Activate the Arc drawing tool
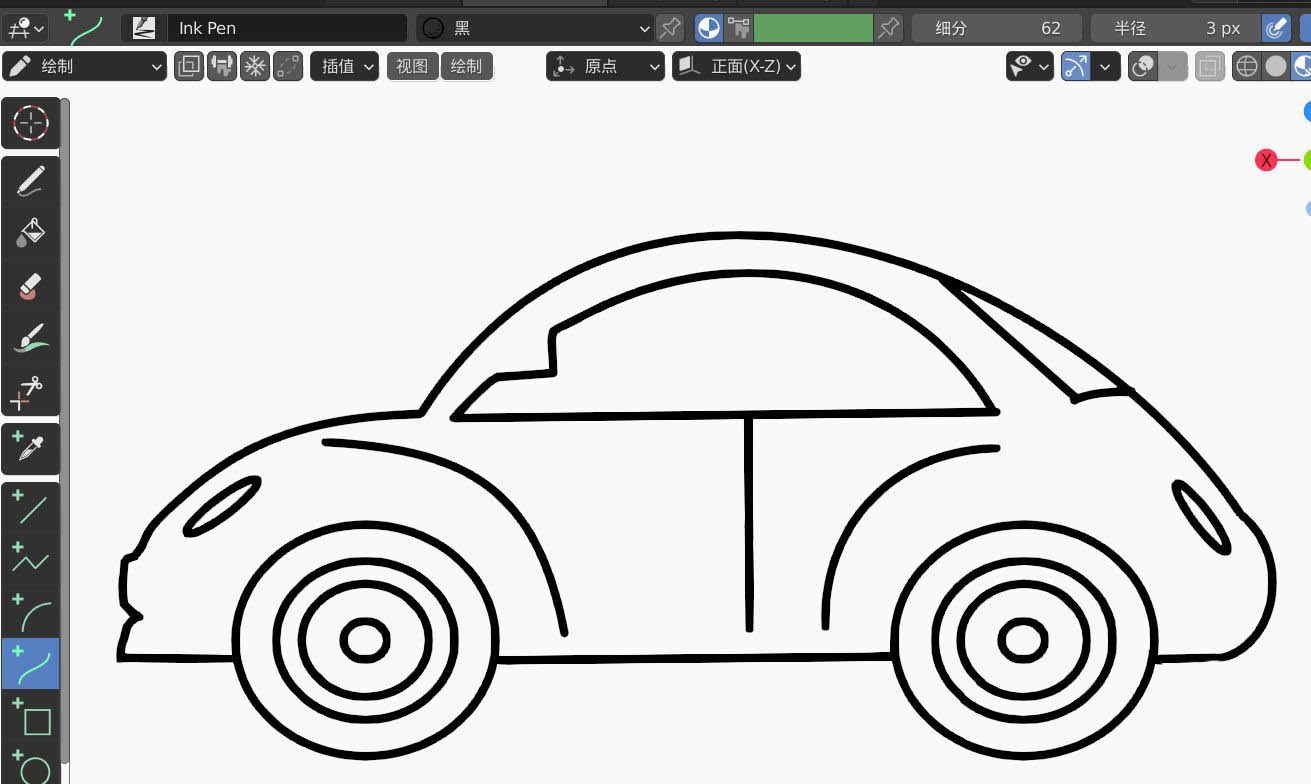Image resolution: width=1311 pixels, height=784 pixels. point(30,615)
